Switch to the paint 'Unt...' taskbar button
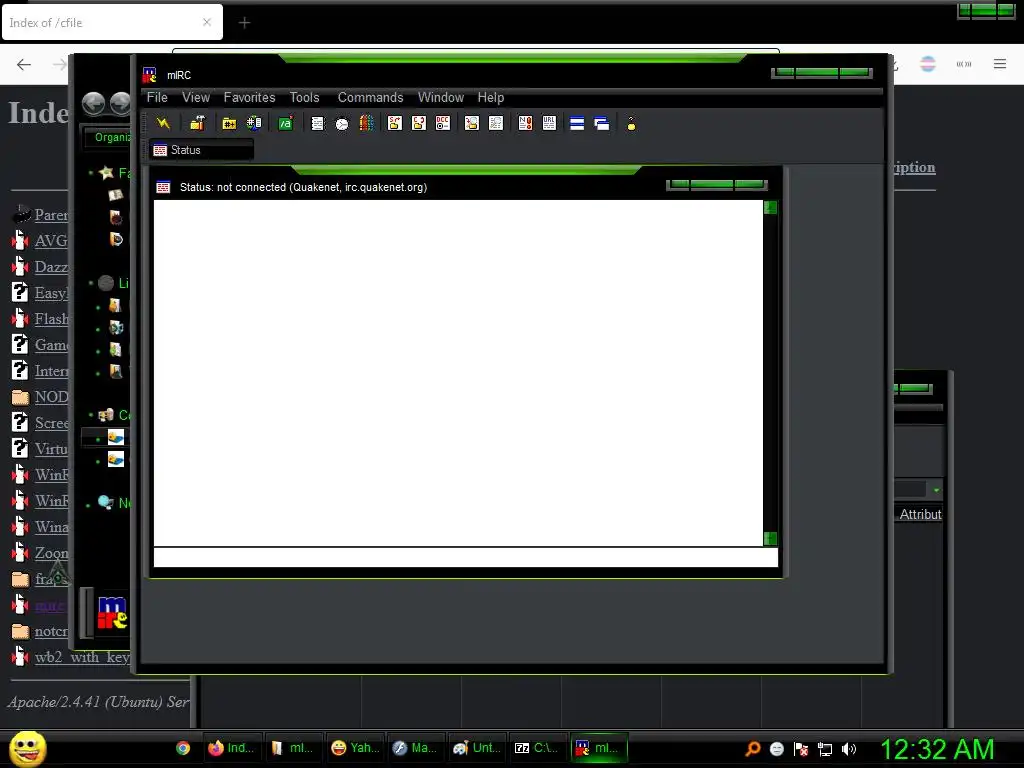 click(x=477, y=748)
